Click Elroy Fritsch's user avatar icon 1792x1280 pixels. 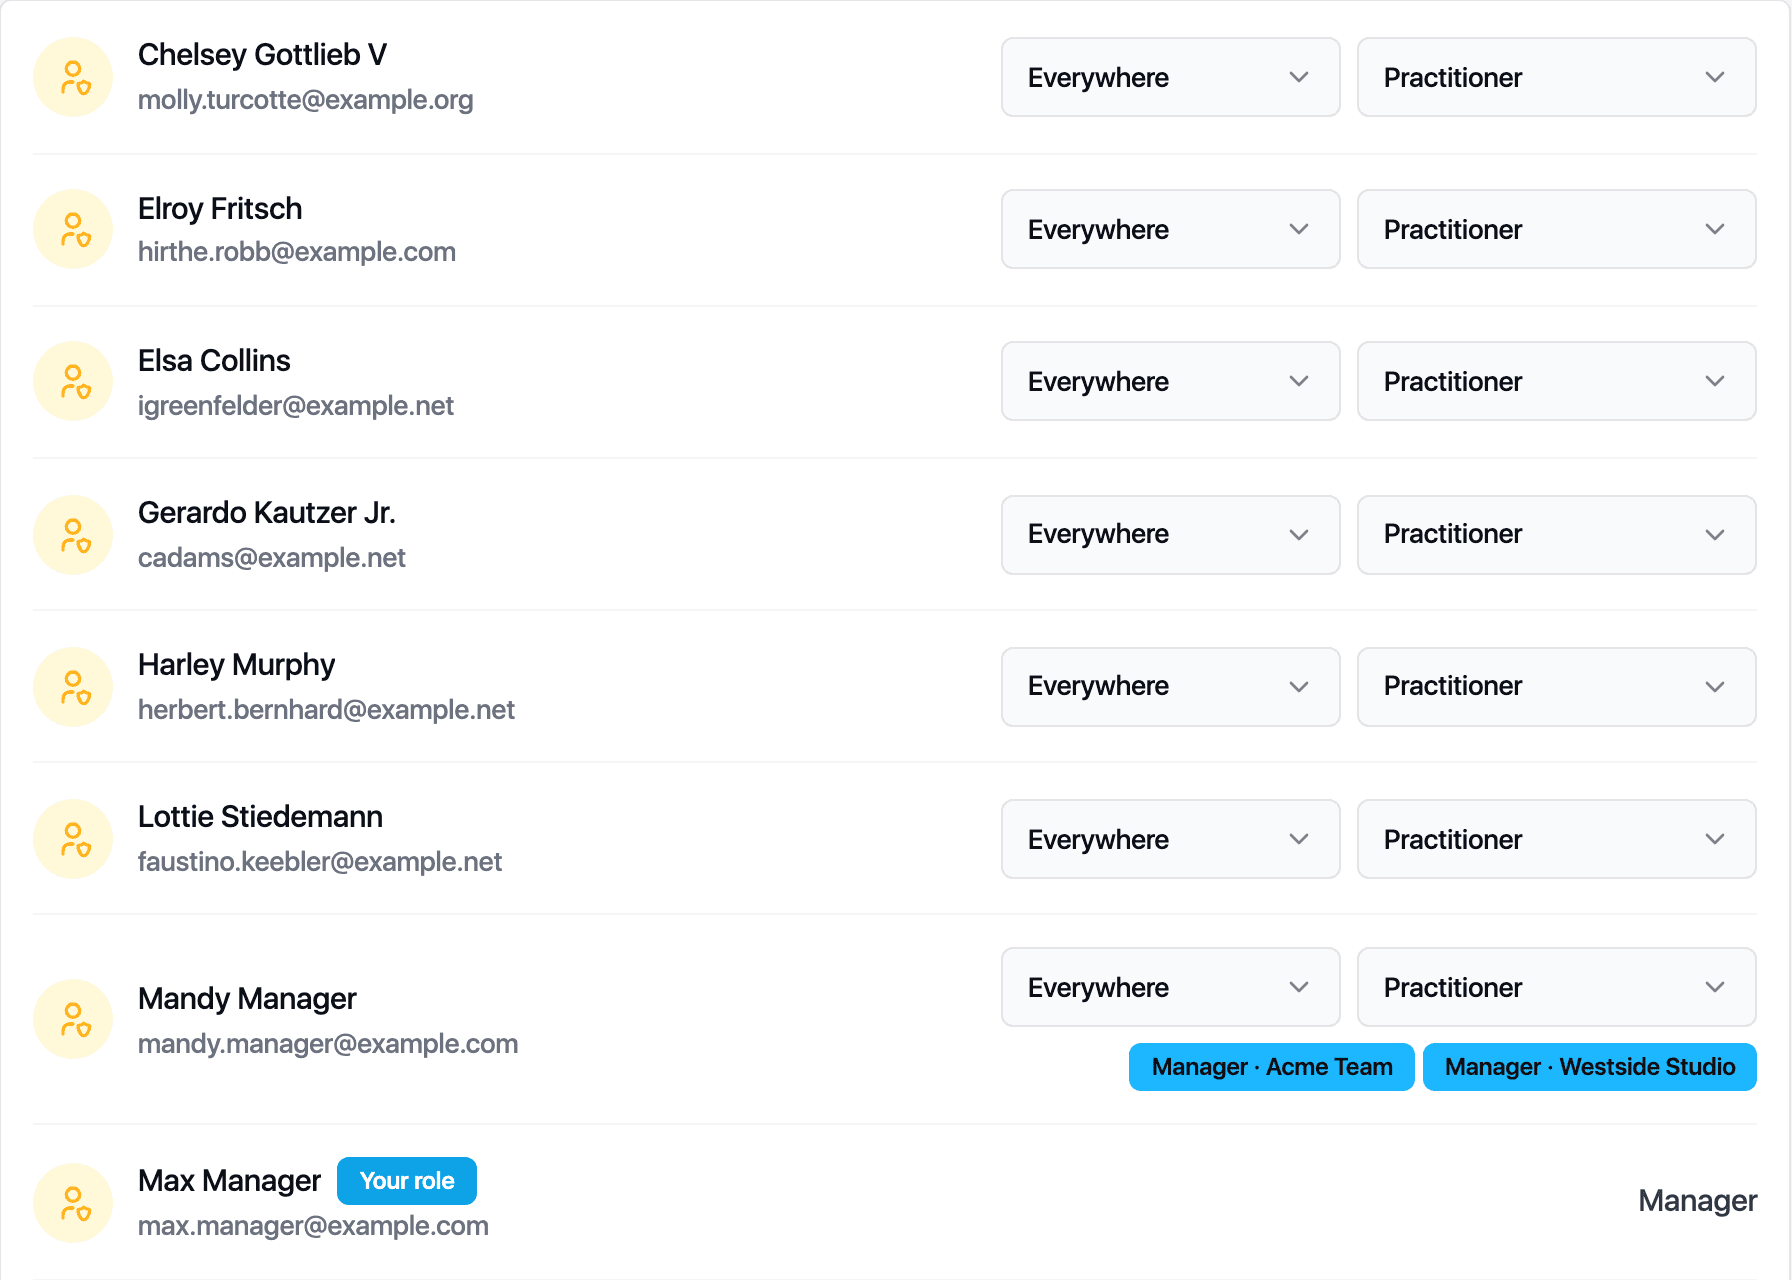[73, 229]
